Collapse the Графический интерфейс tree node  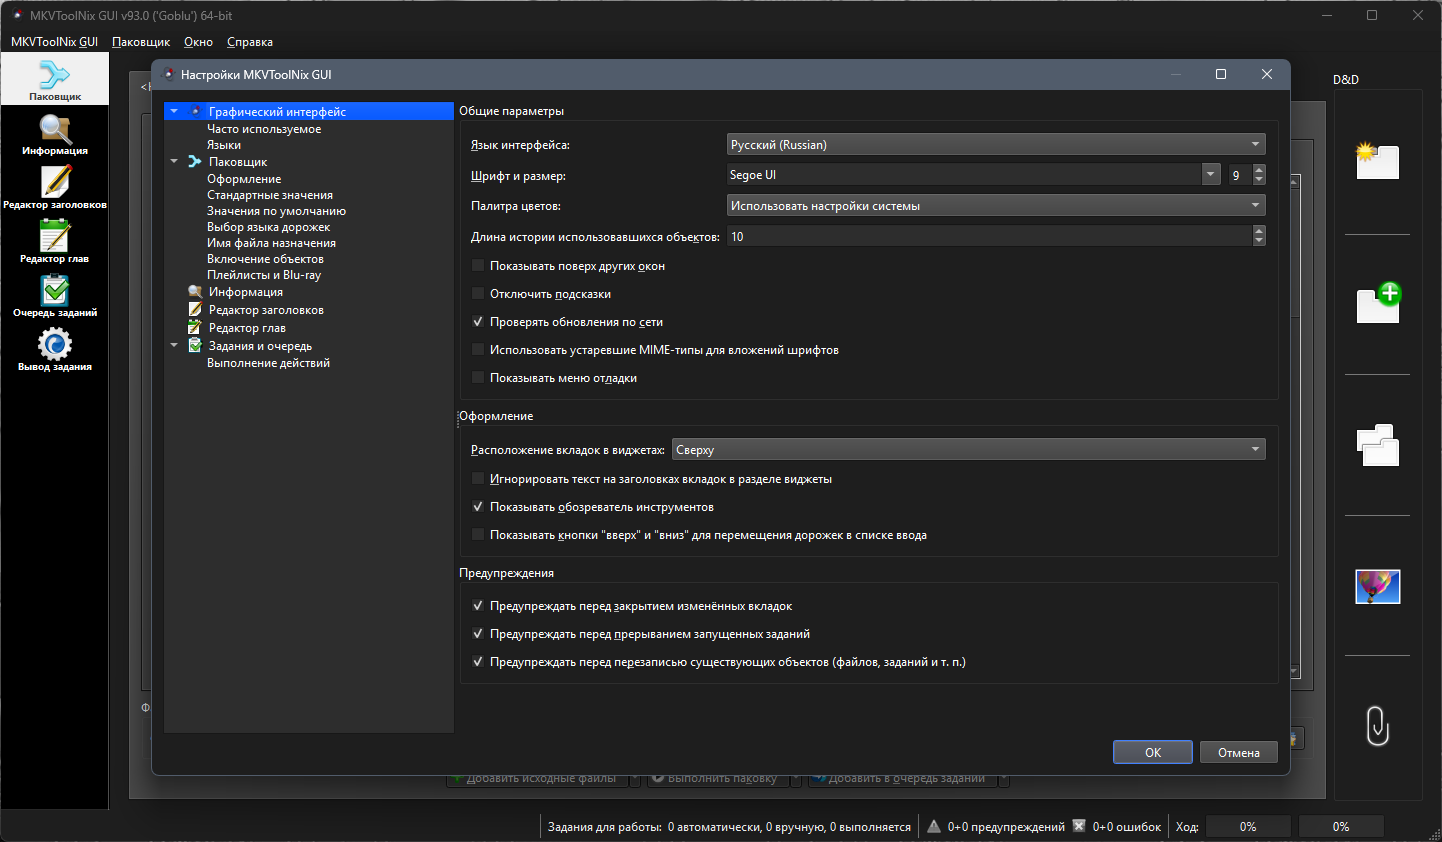[x=174, y=112]
